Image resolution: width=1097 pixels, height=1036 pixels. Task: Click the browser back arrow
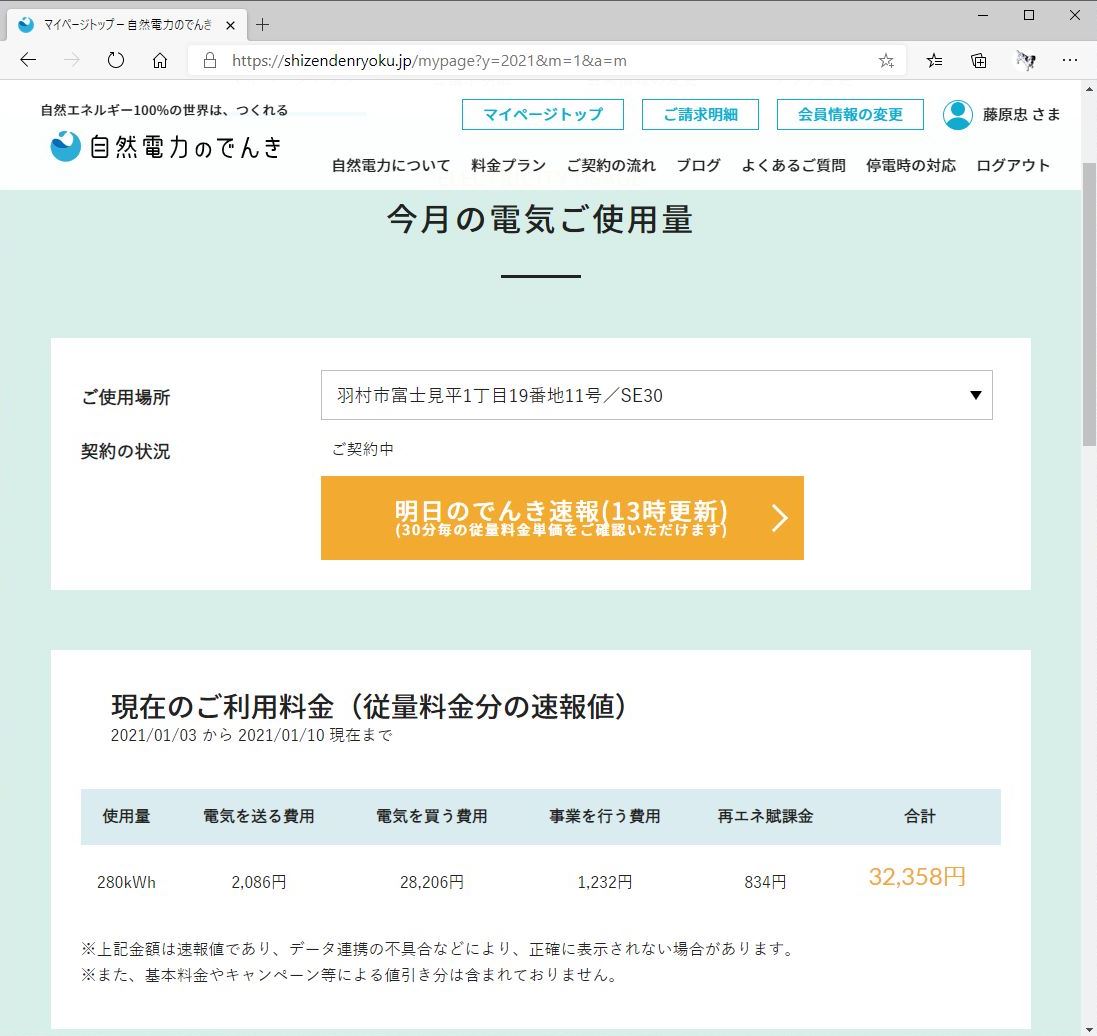point(28,60)
